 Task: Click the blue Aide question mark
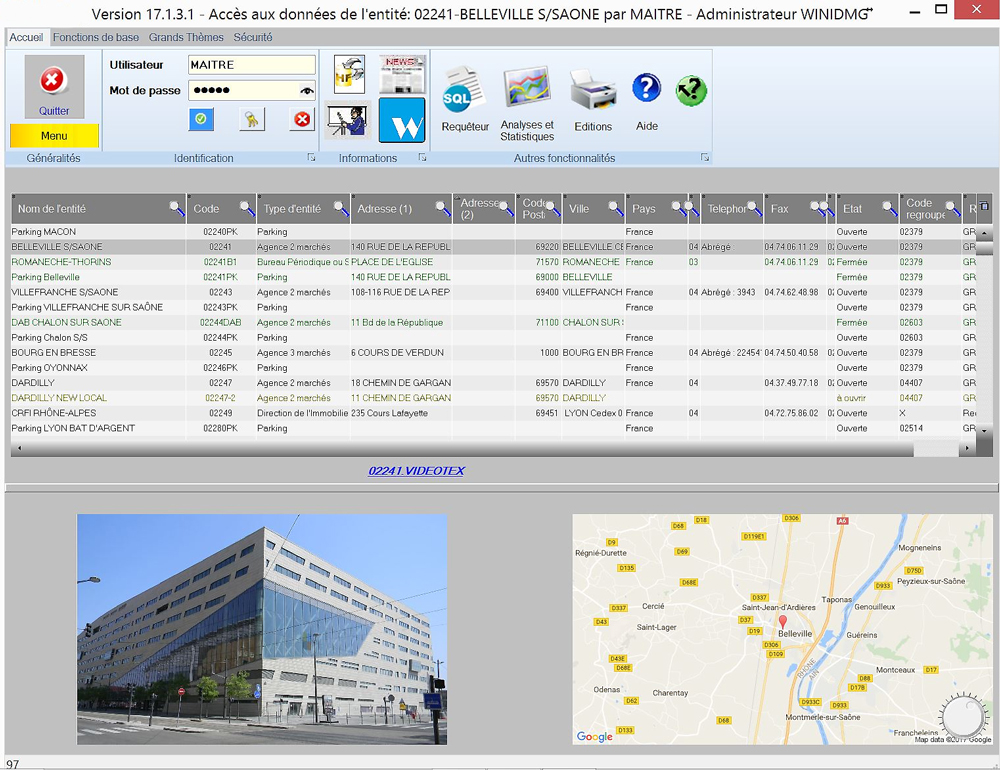[647, 89]
